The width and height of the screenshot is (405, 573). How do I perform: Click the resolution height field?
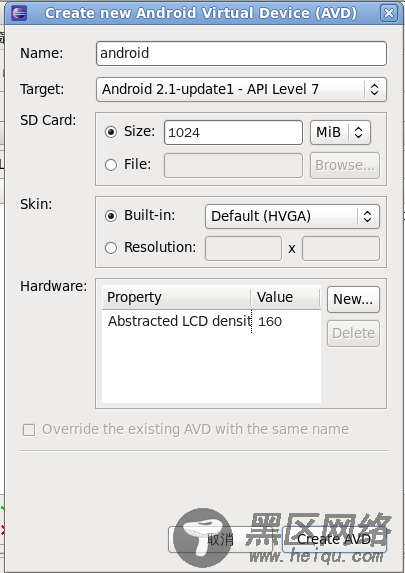click(x=341, y=248)
